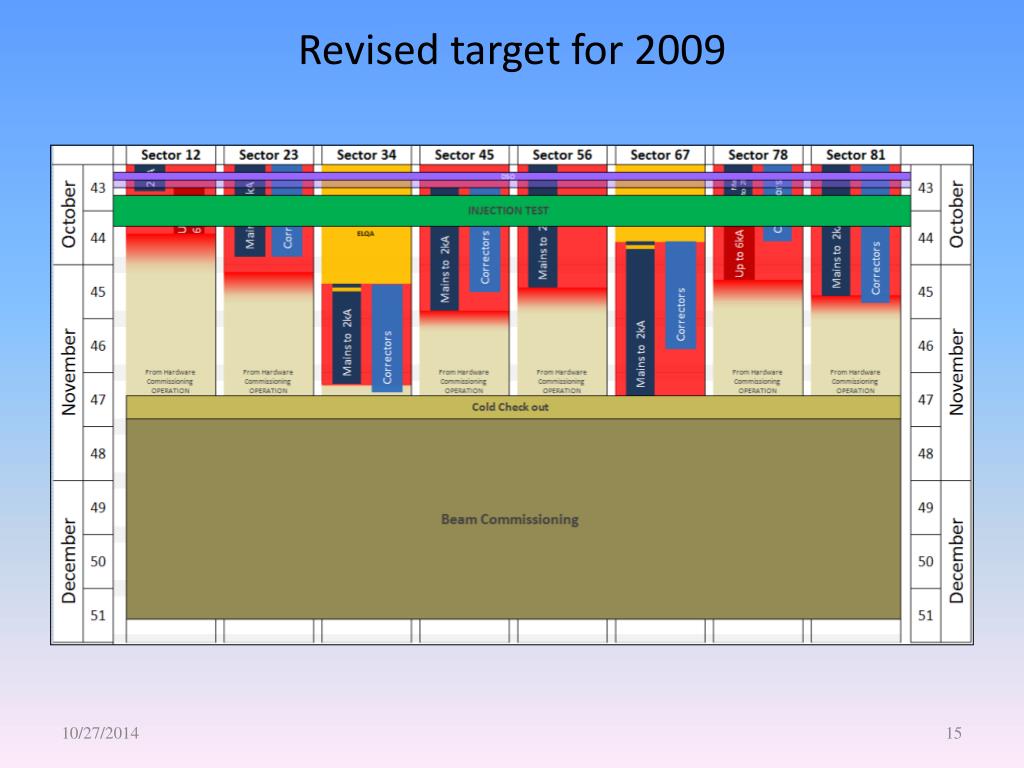
Task: Click "Mains to 2kA" bar in Sector 45
Action: (445, 268)
